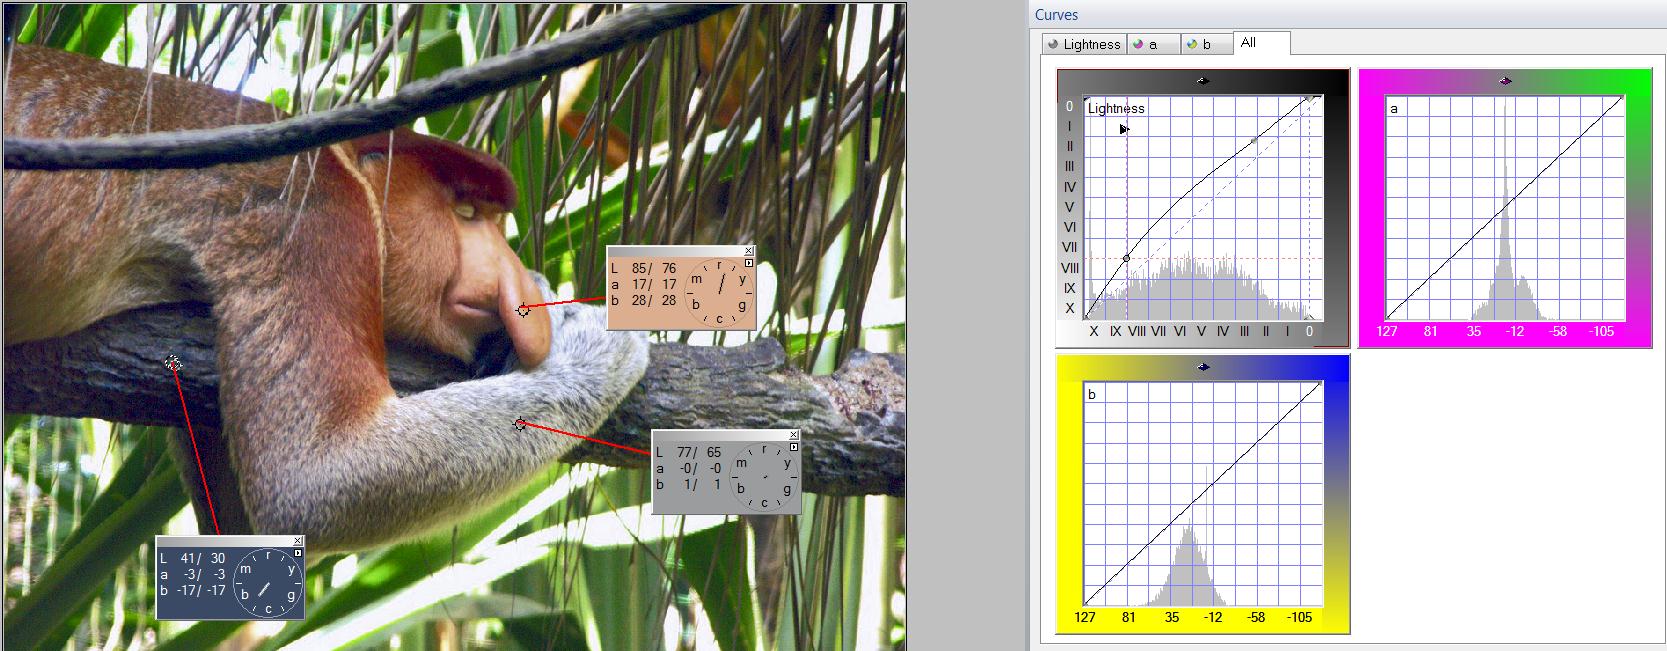Close the gray fur sample info box
This screenshot has height=651, width=1667.
point(794,435)
